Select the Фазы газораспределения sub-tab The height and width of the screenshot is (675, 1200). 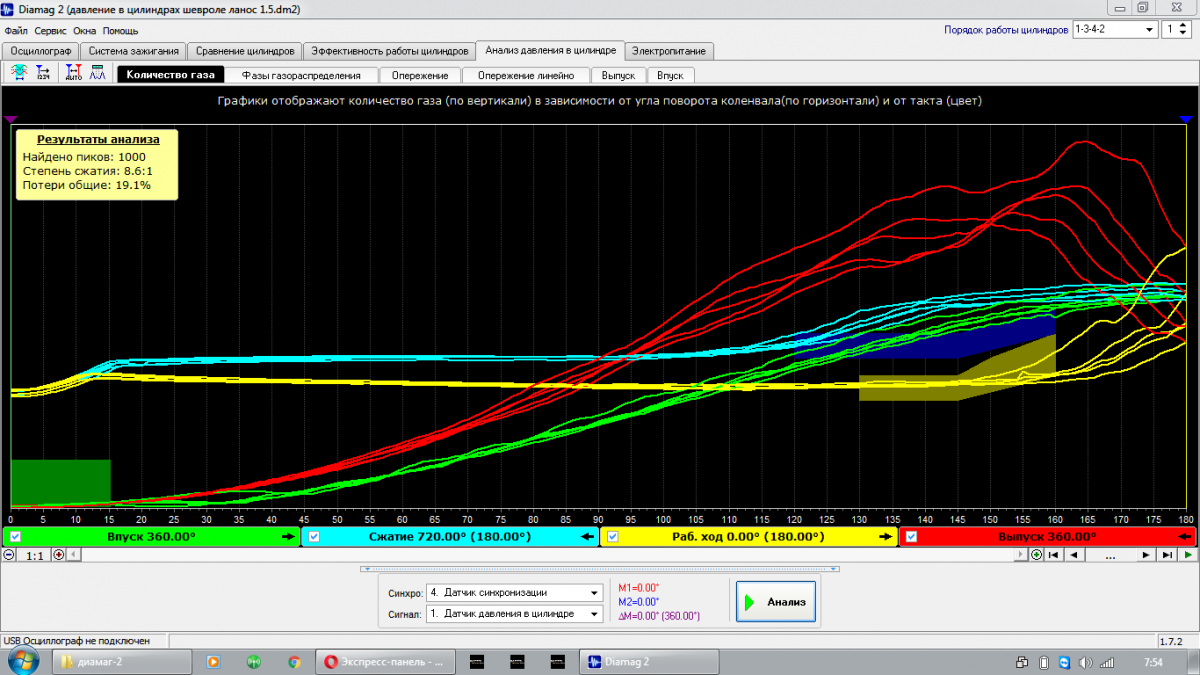301,75
